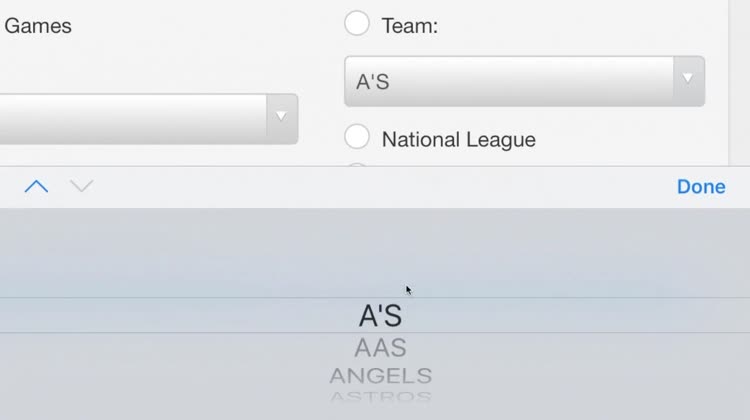Select the National League radio button
This screenshot has height=420, width=750.
(357, 138)
